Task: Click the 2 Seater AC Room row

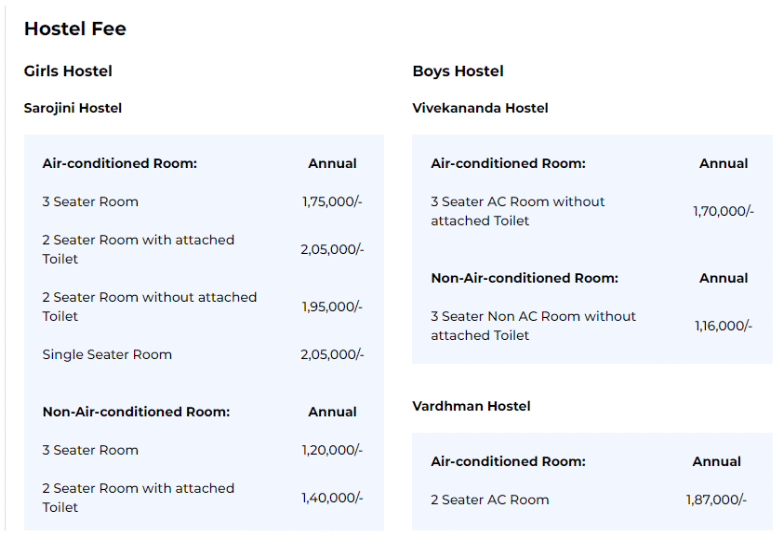Action: [490, 500]
